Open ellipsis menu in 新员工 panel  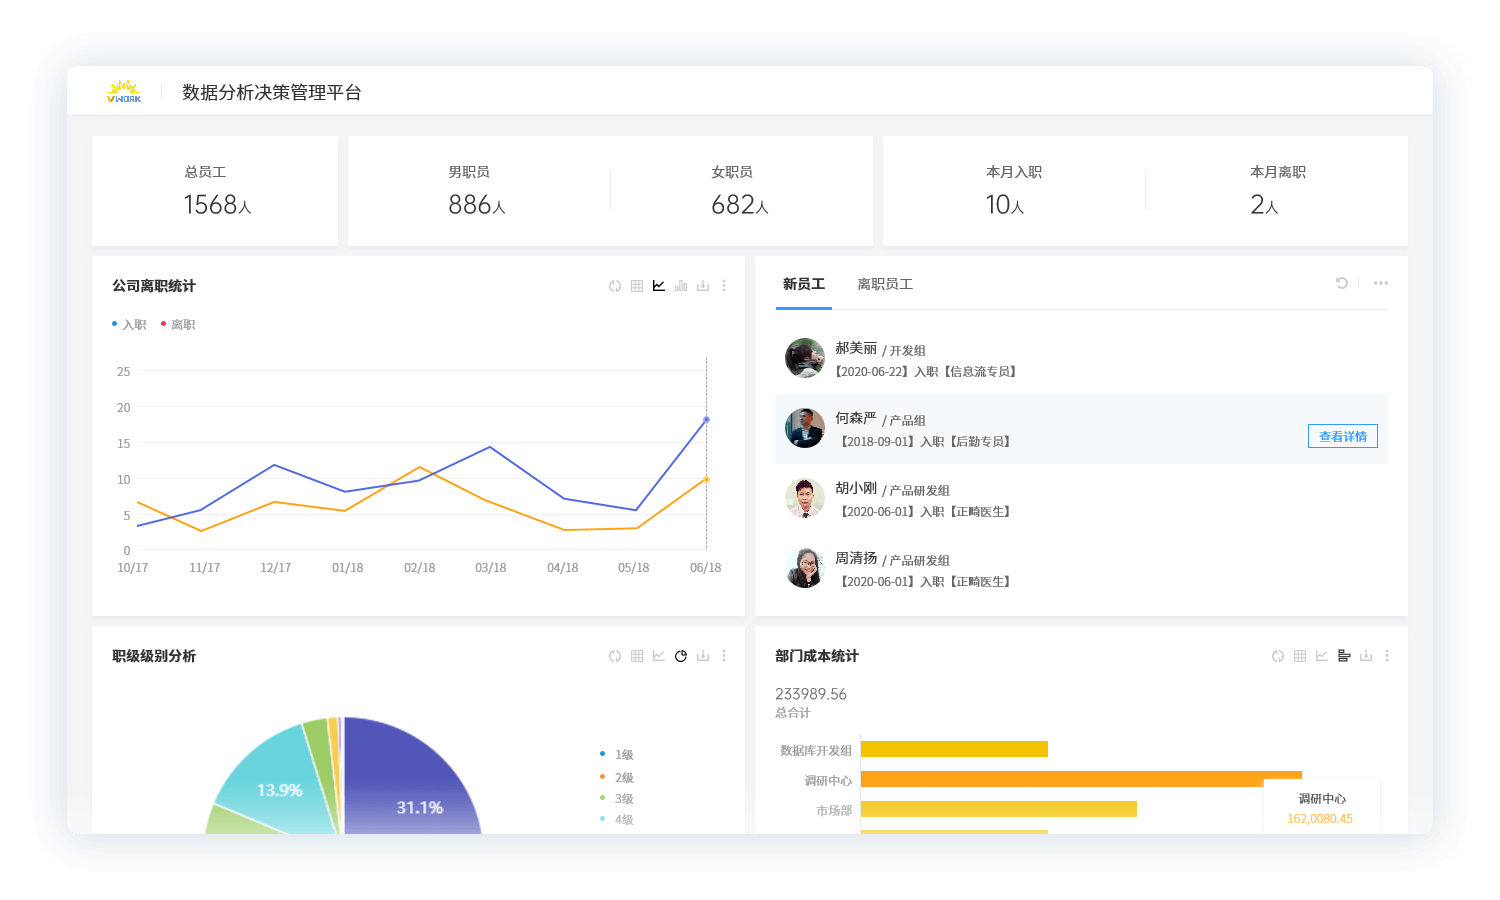[1381, 283]
